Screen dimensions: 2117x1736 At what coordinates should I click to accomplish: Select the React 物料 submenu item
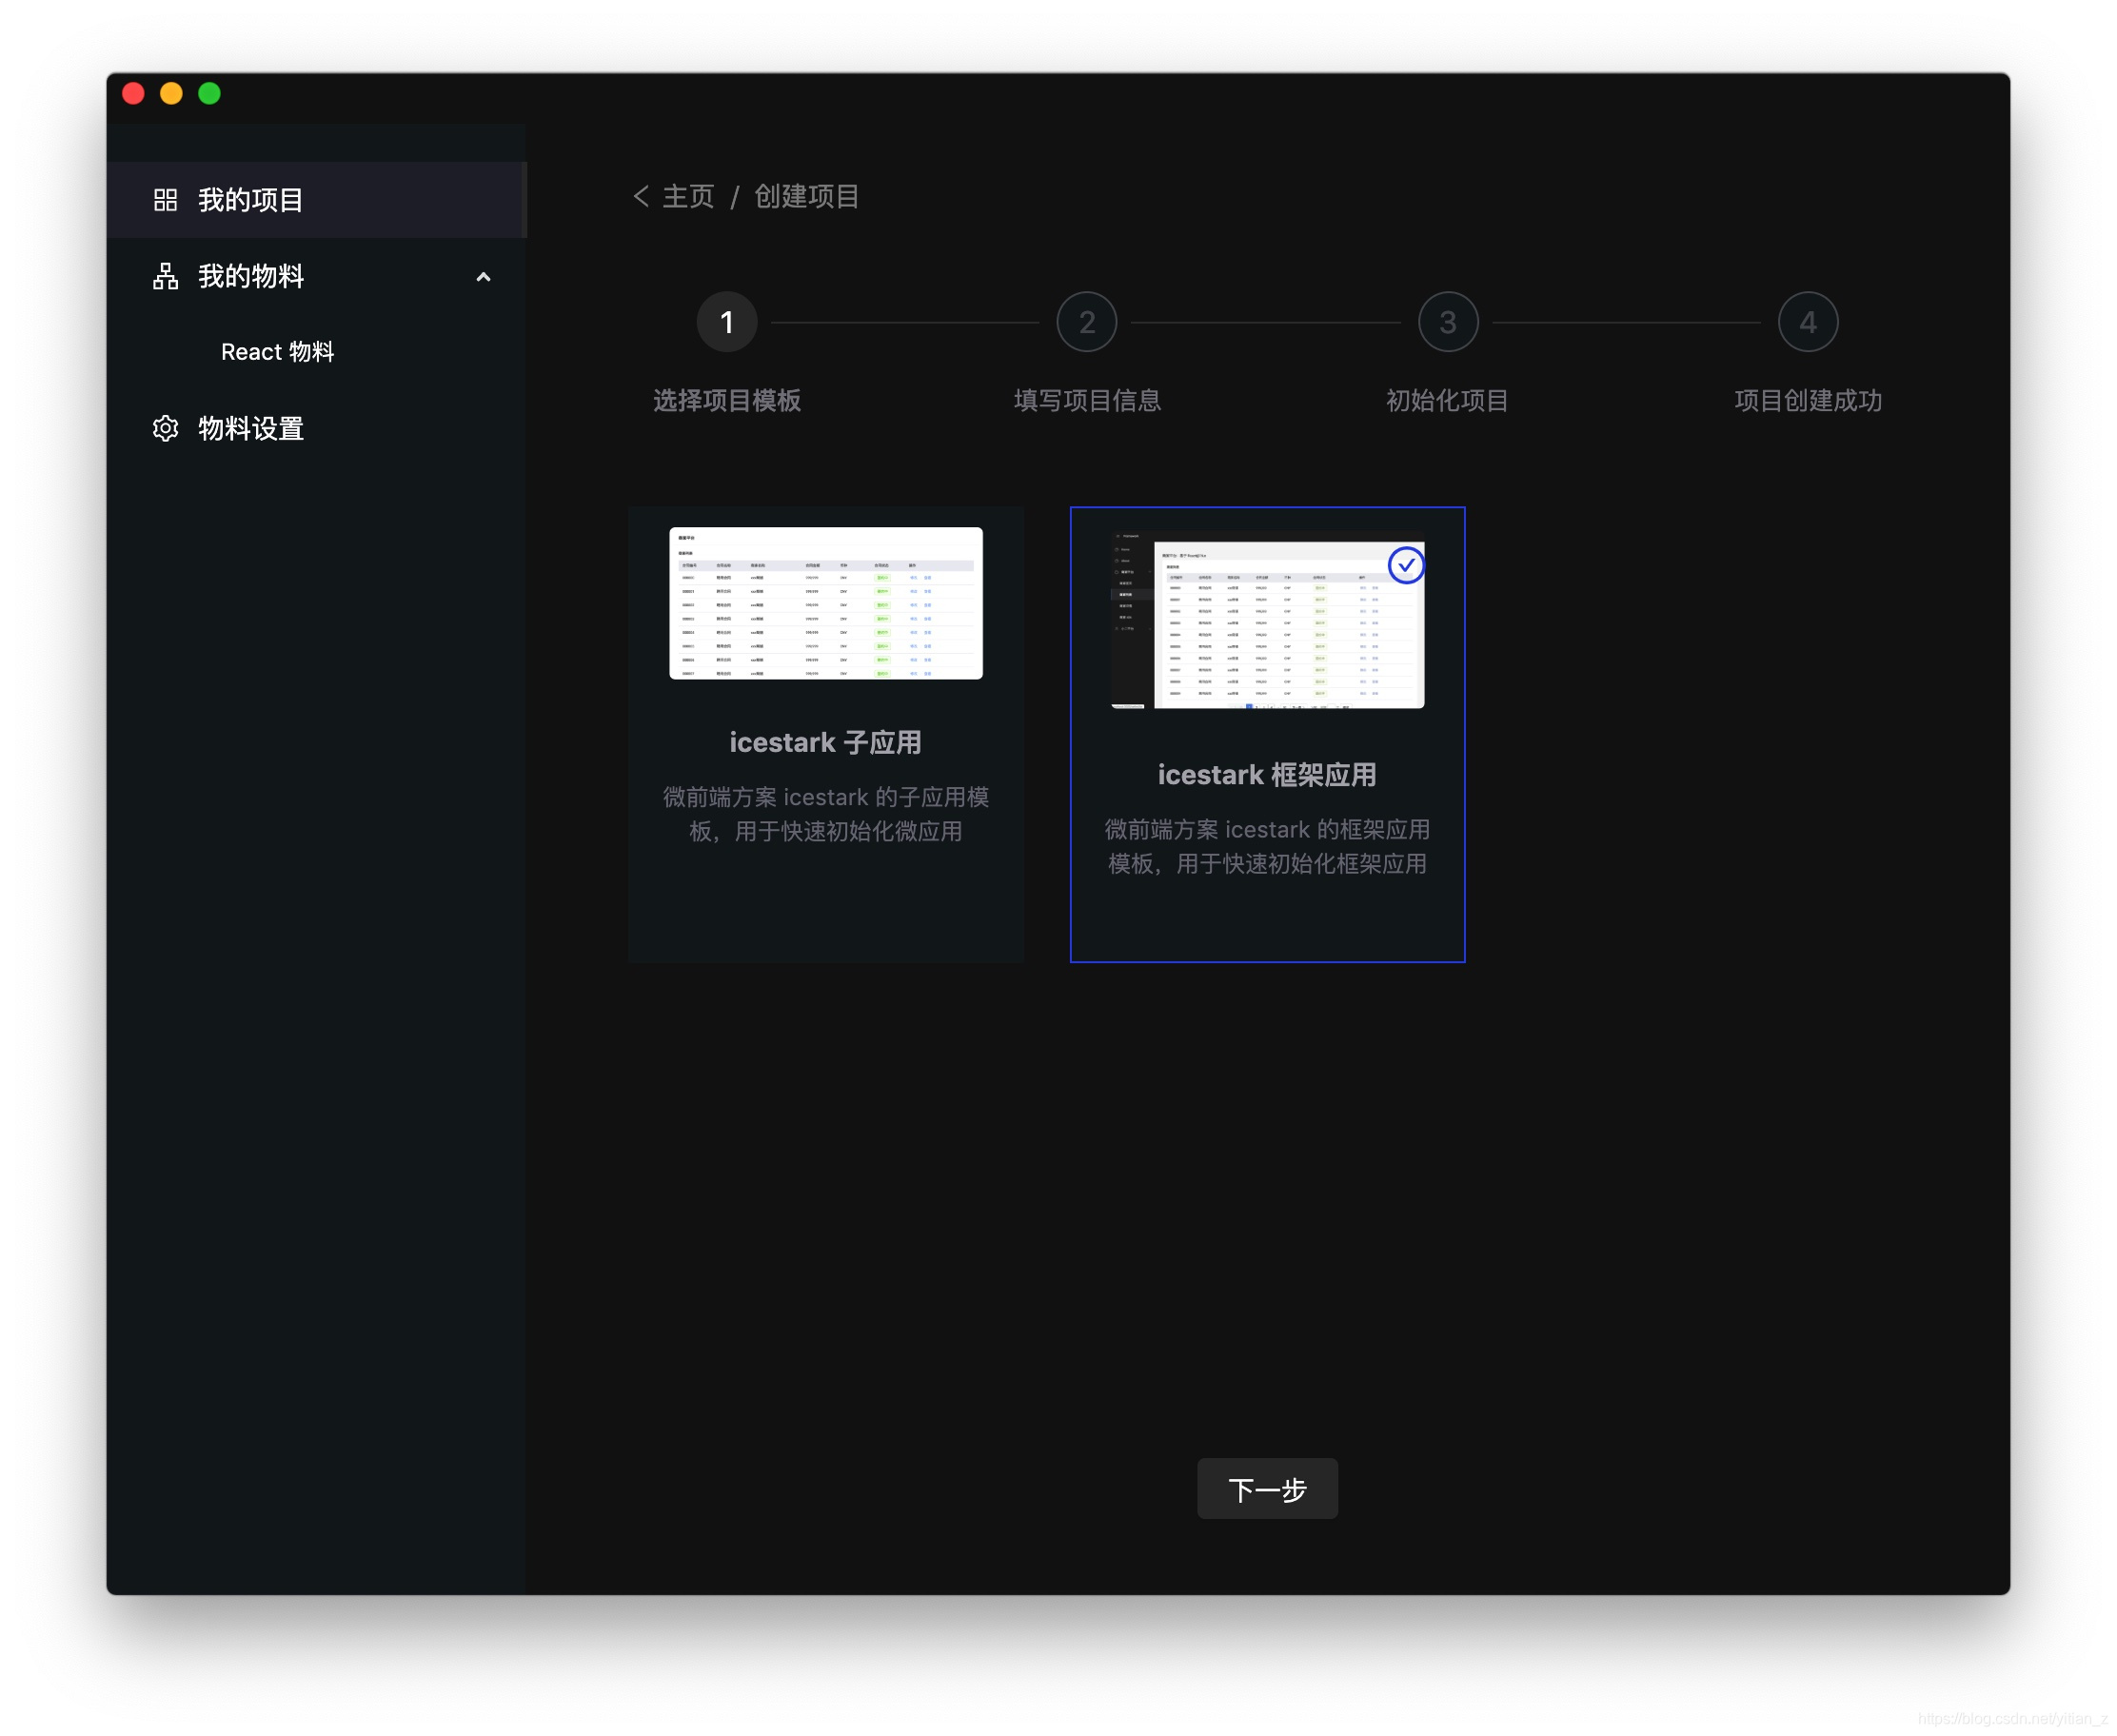tap(278, 352)
